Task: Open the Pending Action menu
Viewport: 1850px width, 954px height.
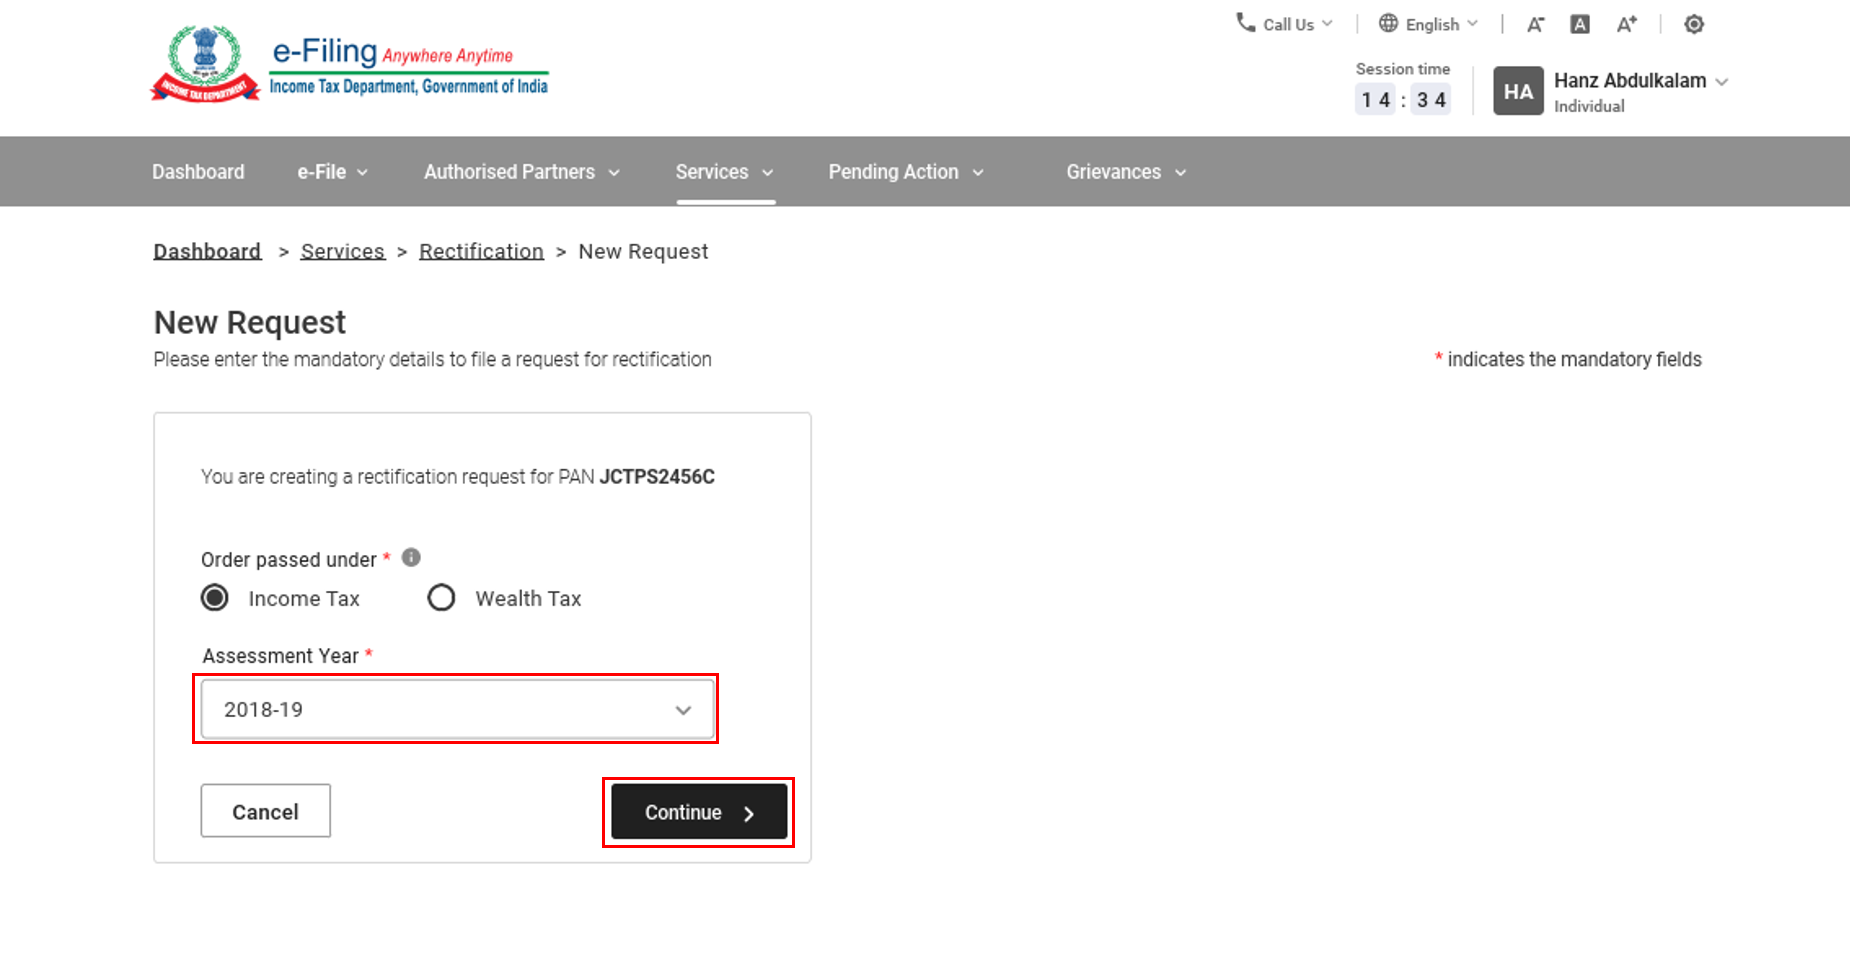Action: point(905,172)
